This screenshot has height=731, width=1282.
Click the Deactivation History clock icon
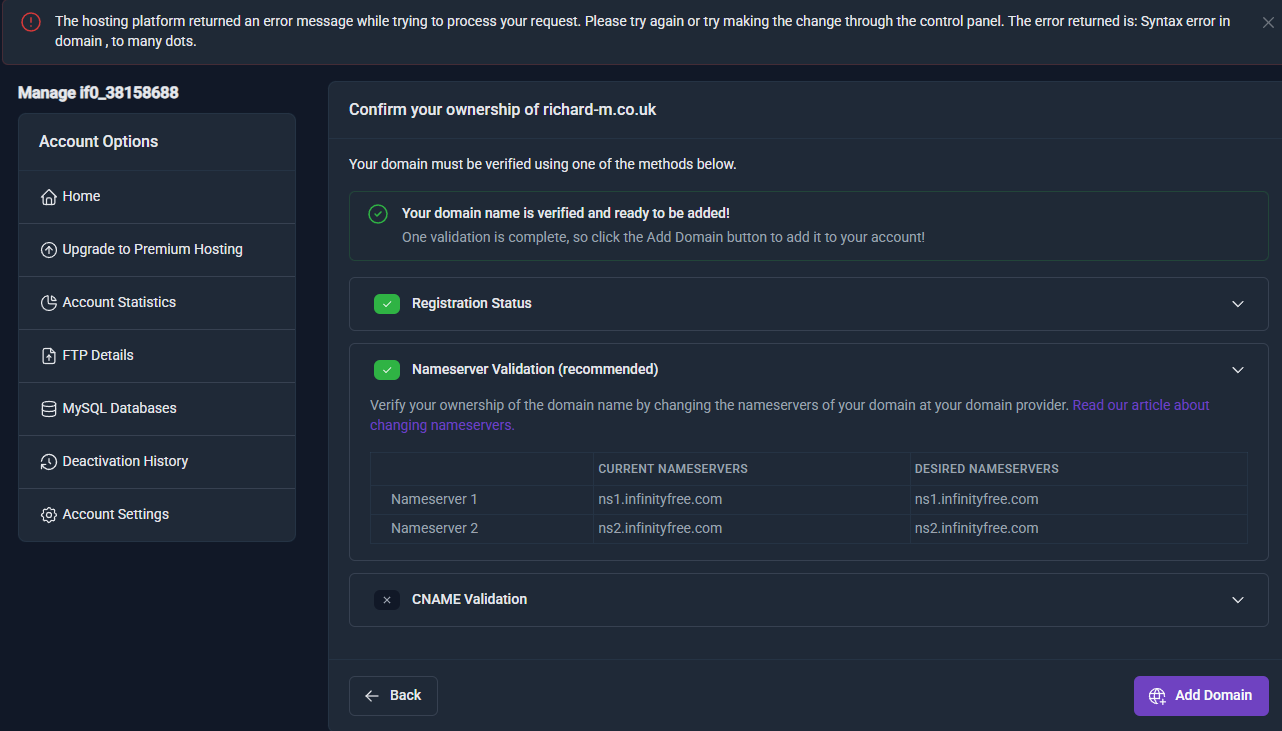(48, 462)
